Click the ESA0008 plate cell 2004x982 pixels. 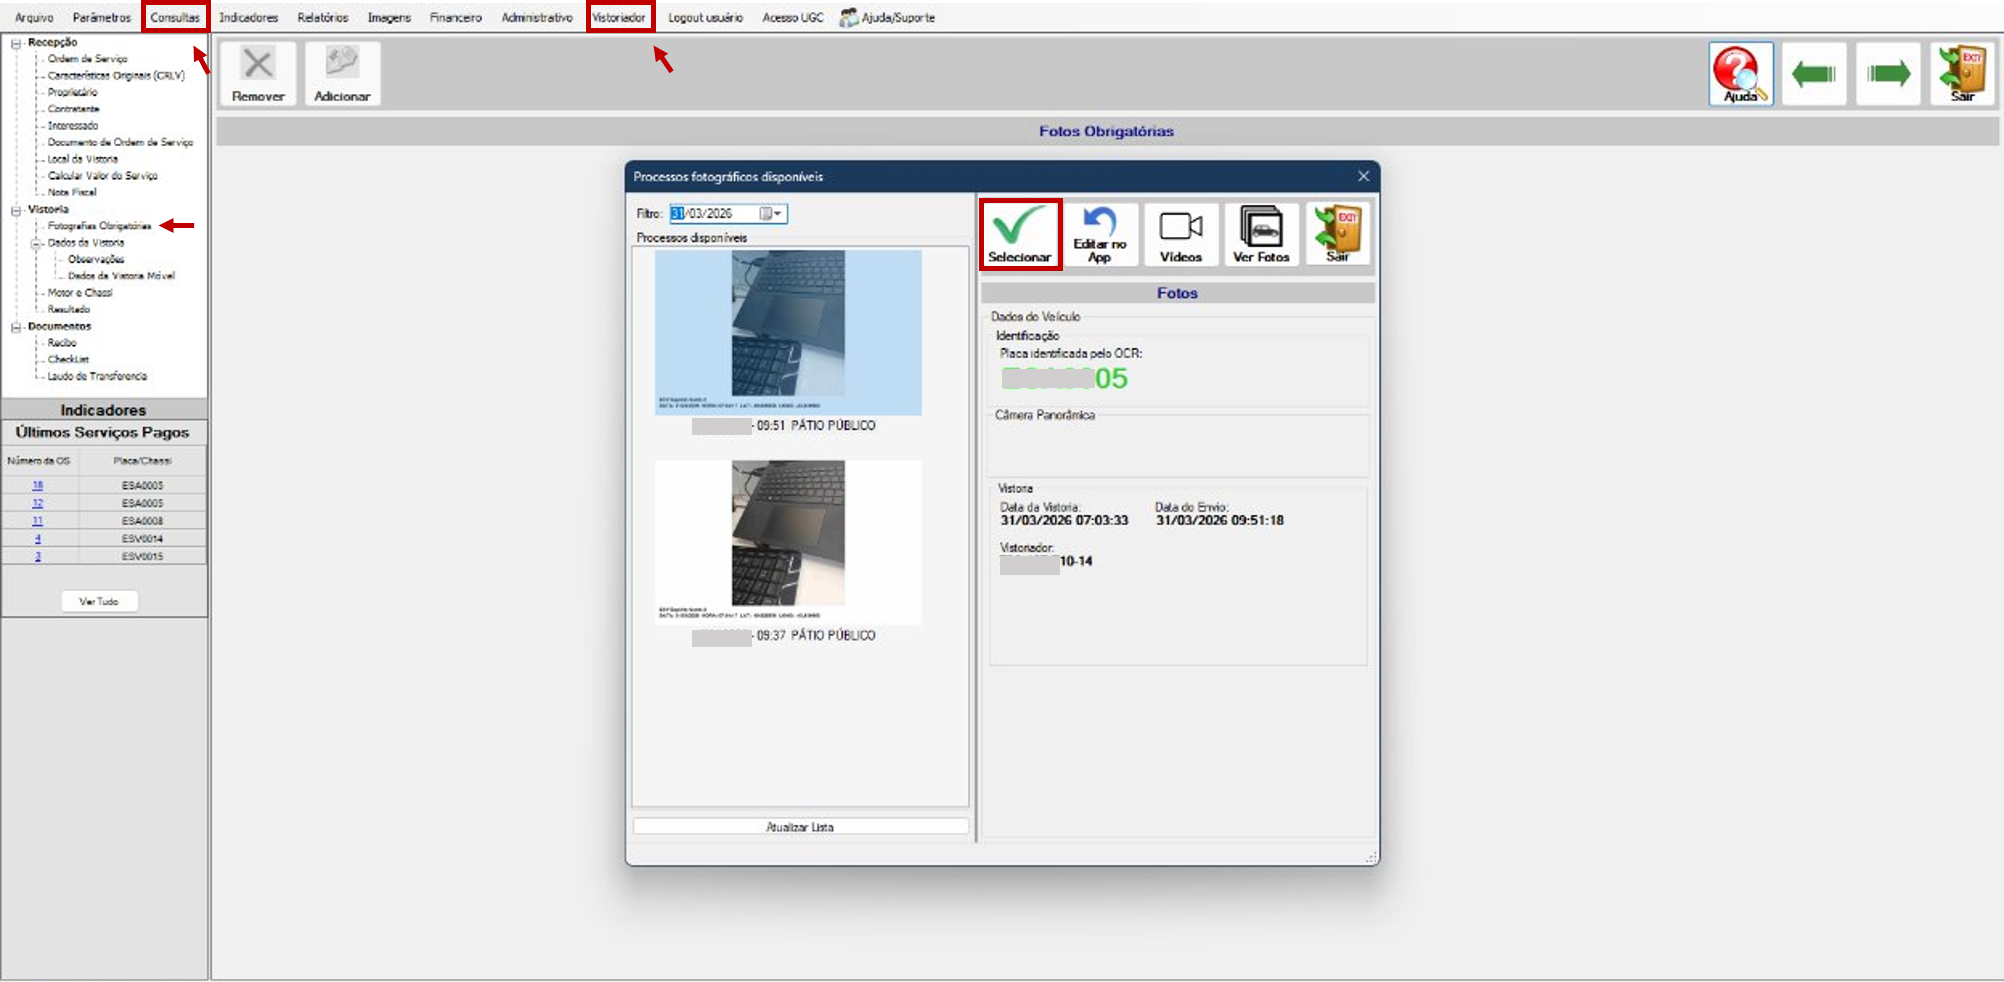pos(142,521)
